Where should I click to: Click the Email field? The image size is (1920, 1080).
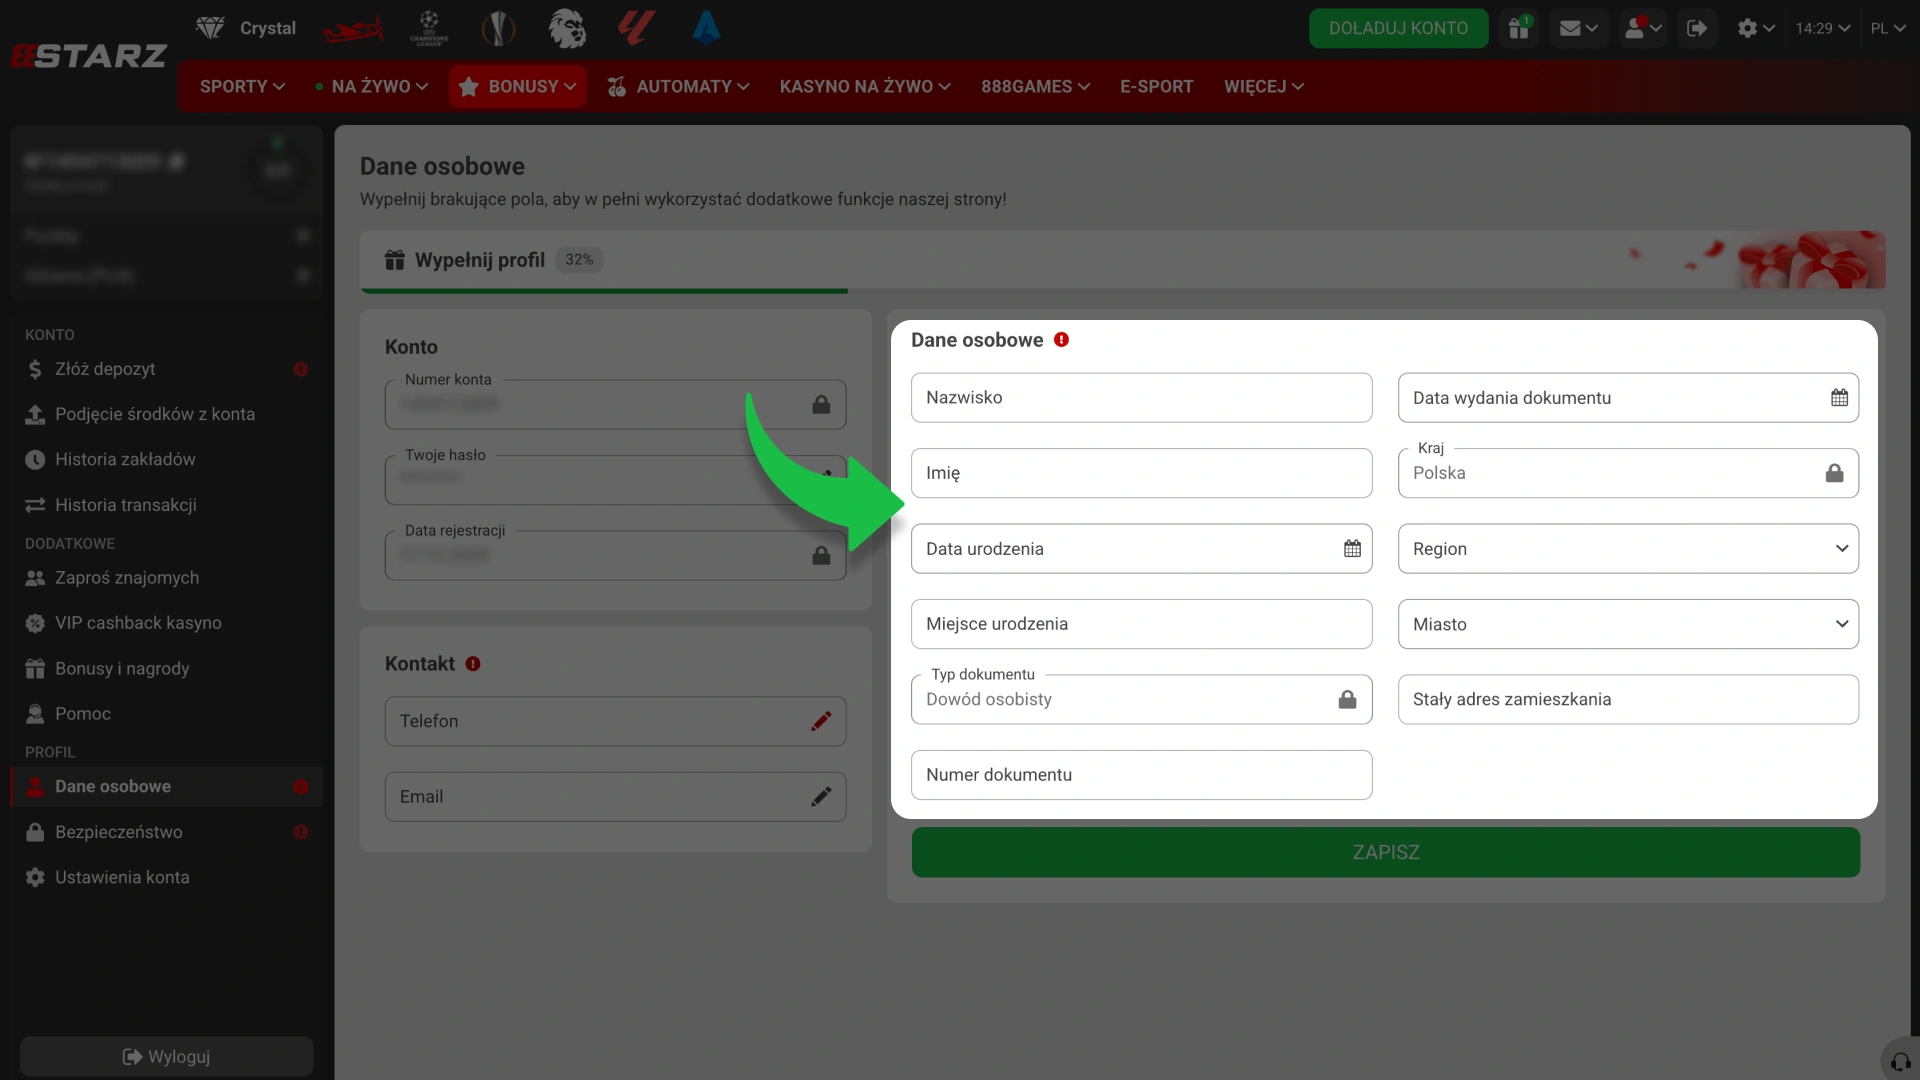[x=615, y=797]
